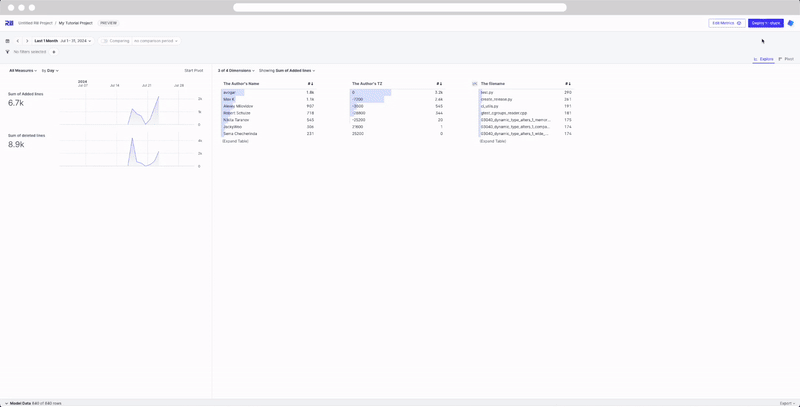Sort Author's Name table by count arrow
Viewport: 800px width, 407px height.
(311, 84)
